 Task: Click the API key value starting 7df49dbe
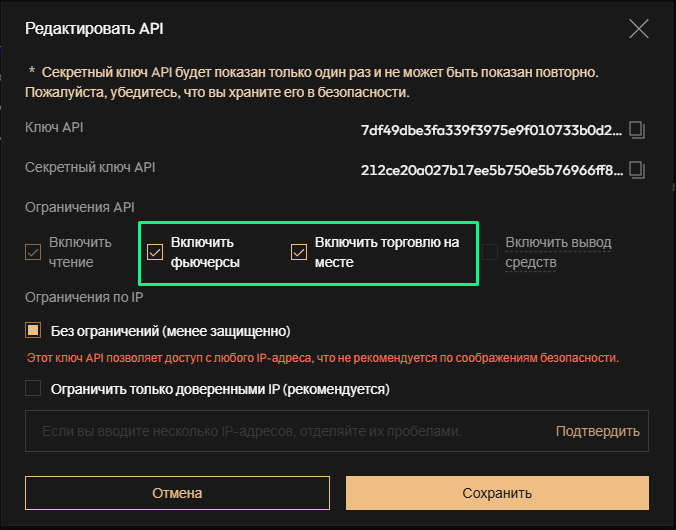pos(490,130)
